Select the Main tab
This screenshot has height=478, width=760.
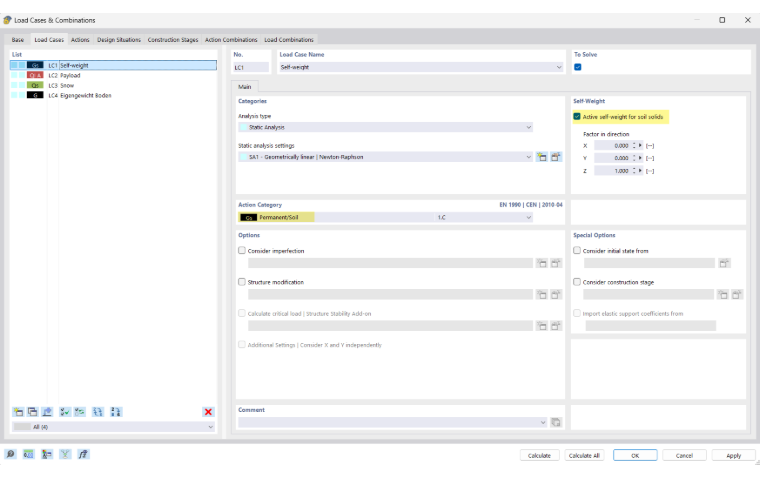[244, 87]
